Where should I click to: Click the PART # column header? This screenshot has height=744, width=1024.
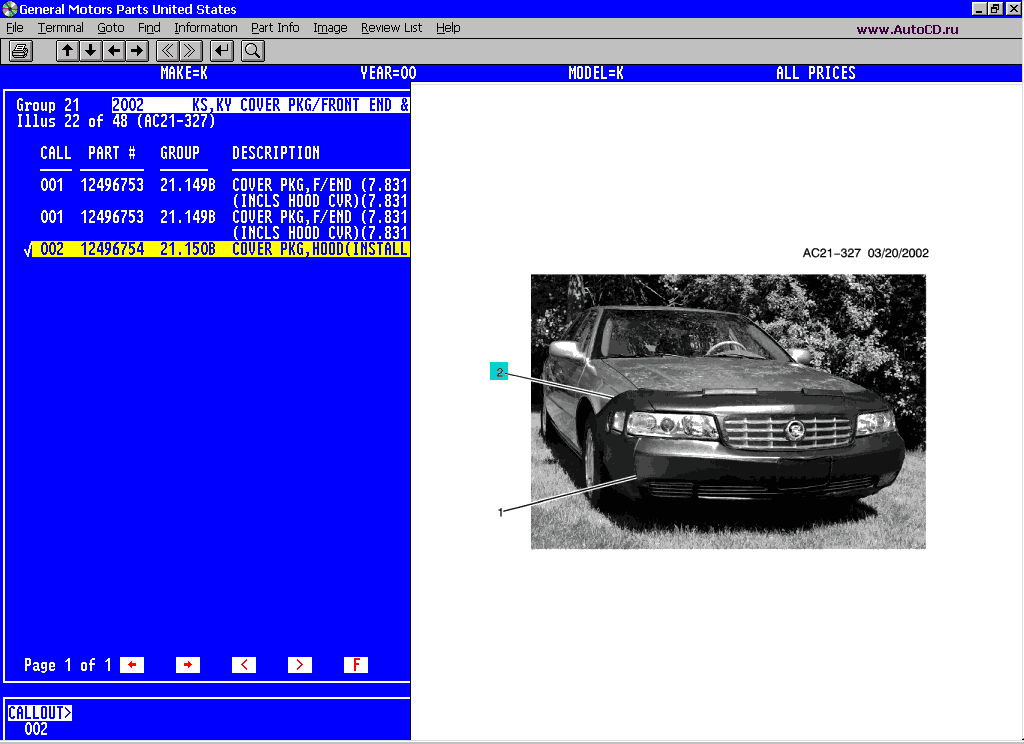tap(112, 153)
